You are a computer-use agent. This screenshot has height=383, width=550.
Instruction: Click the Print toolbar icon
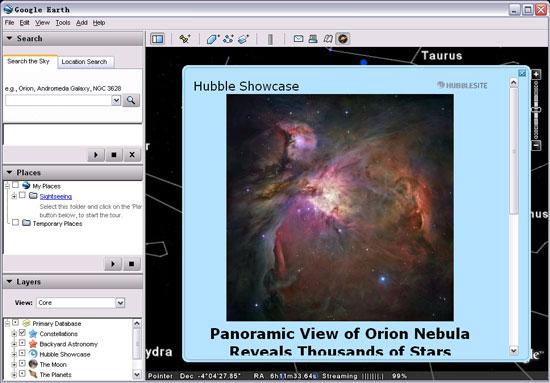click(313, 39)
